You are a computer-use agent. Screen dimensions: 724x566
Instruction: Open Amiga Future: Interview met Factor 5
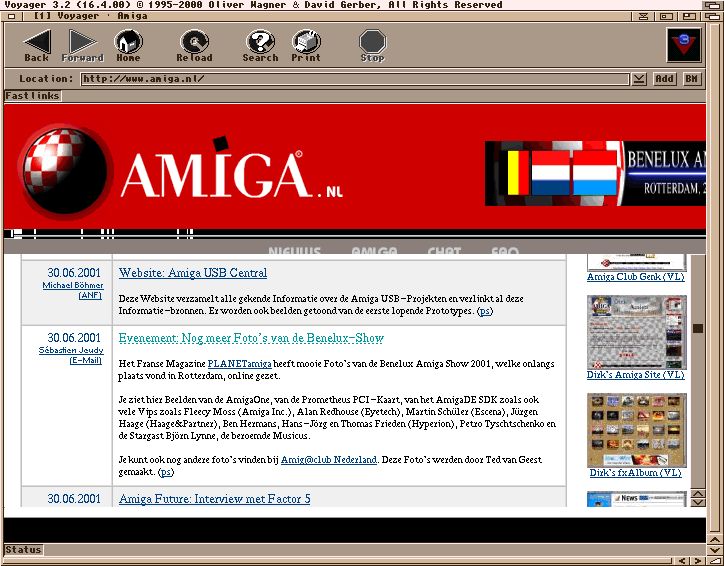[x=215, y=499]
